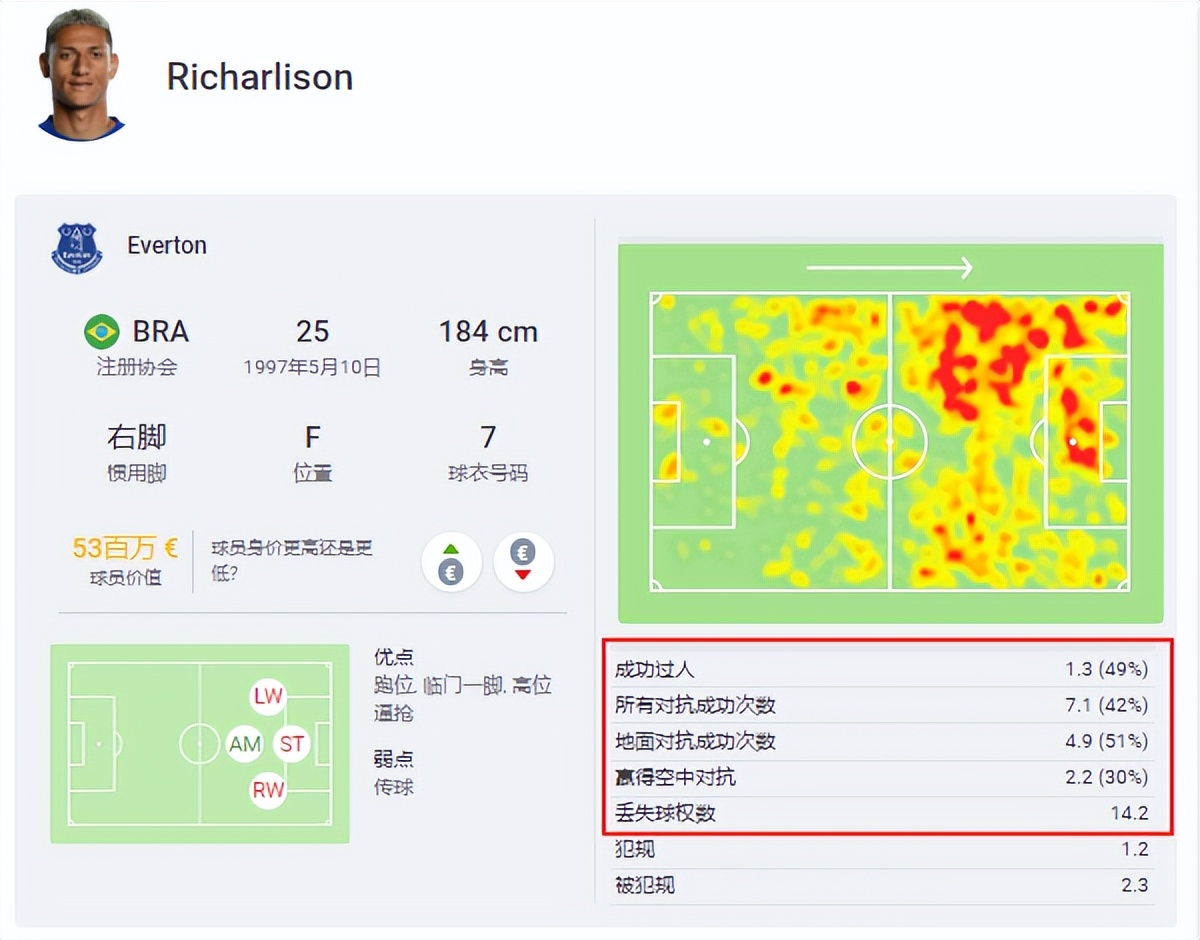1200x940 pixels.
Task: Click the heatmap direction arrow
Action: [889, 267]
